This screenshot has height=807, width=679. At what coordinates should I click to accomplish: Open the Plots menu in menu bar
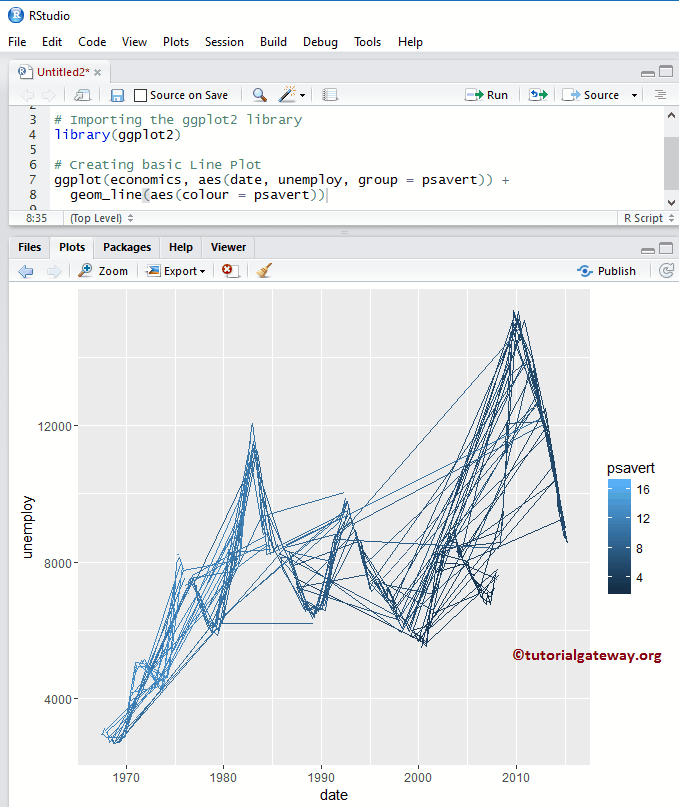pyautogui.click(x=176, y=42)
